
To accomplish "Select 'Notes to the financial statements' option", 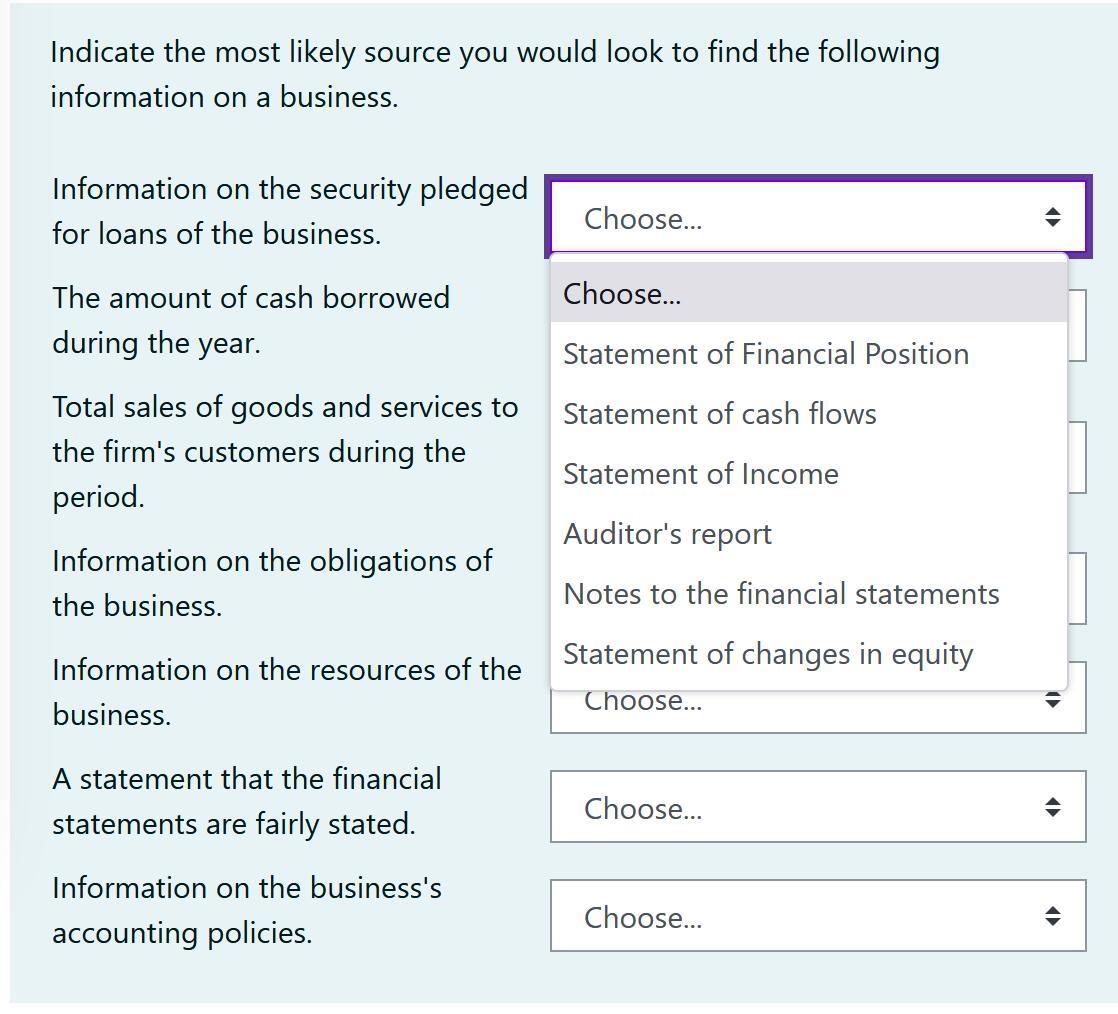I will (781, 593).
